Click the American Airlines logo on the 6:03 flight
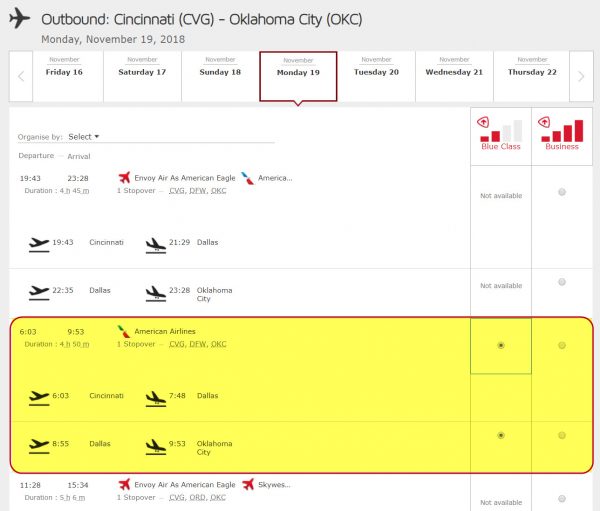 [123, 331]
